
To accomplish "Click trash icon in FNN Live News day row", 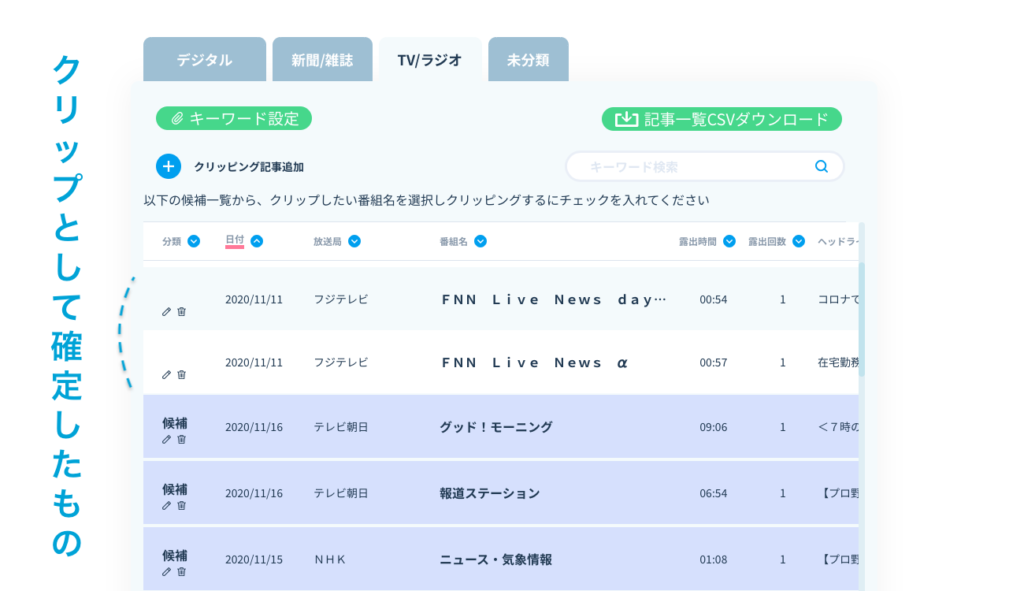I will click(x=181, y=312).
